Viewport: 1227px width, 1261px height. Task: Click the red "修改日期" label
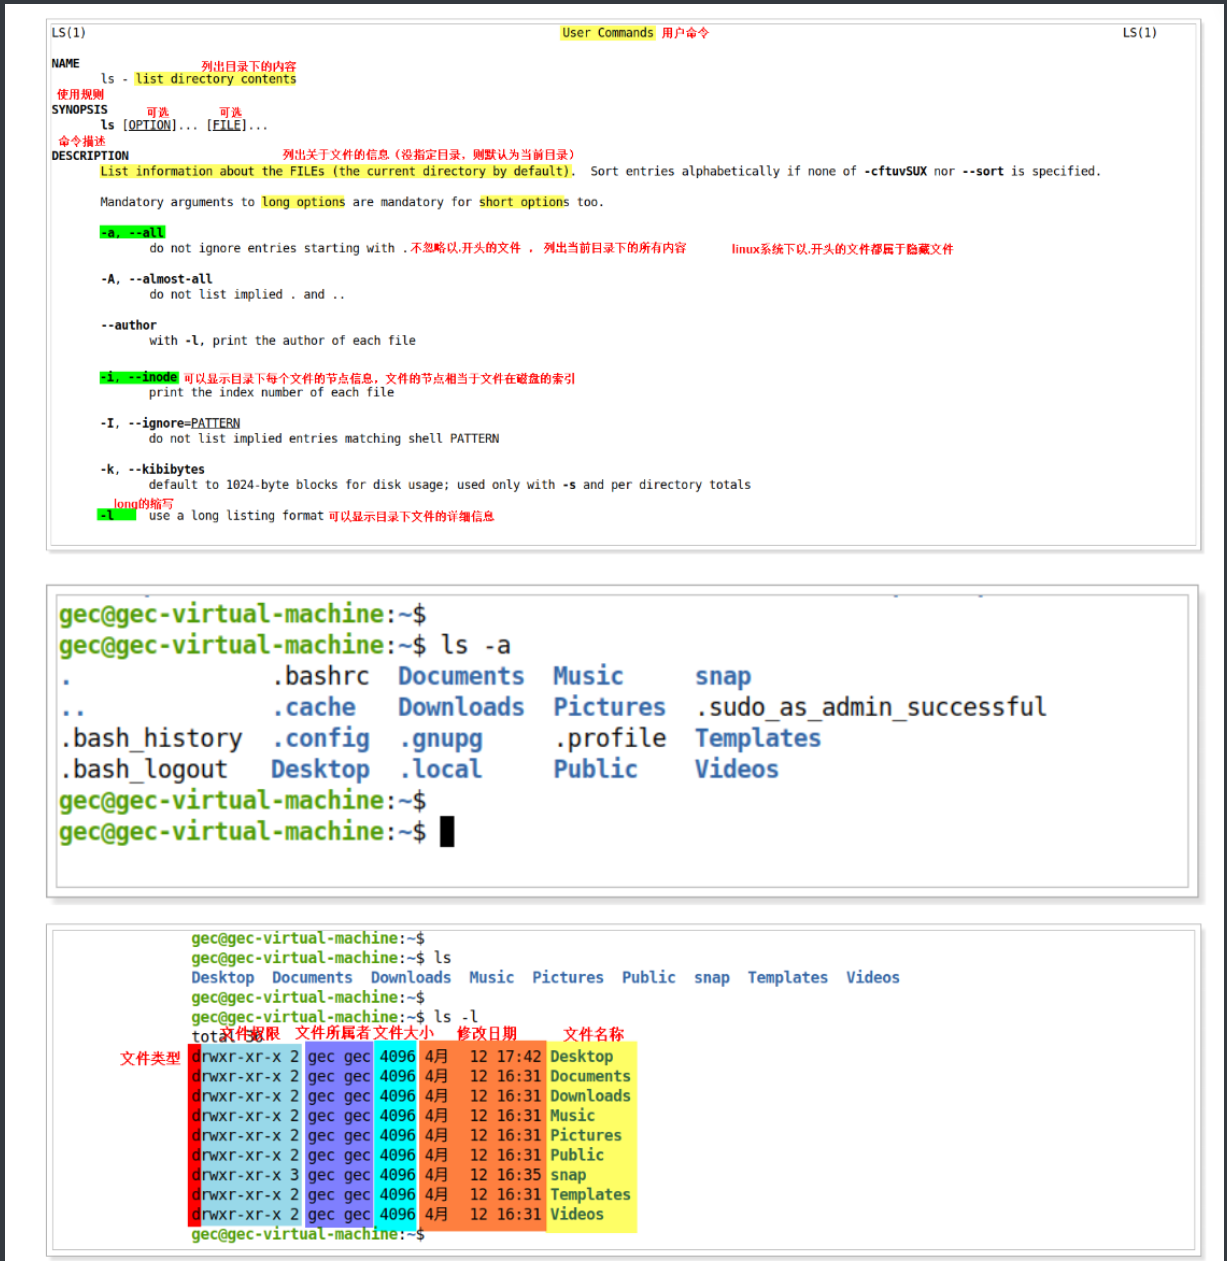tap(487, 1033)
